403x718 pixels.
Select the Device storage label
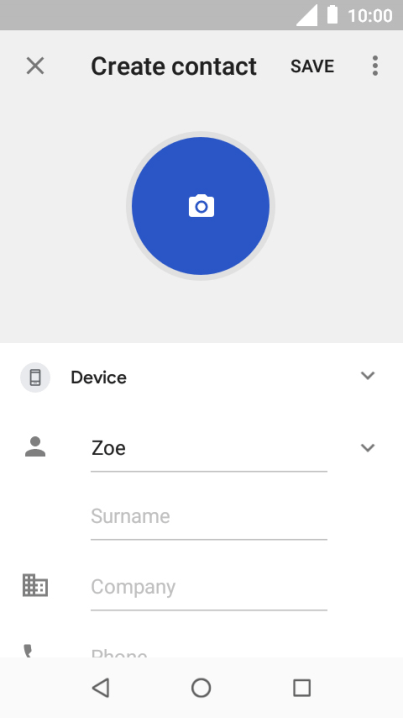[x=98, y=378]
